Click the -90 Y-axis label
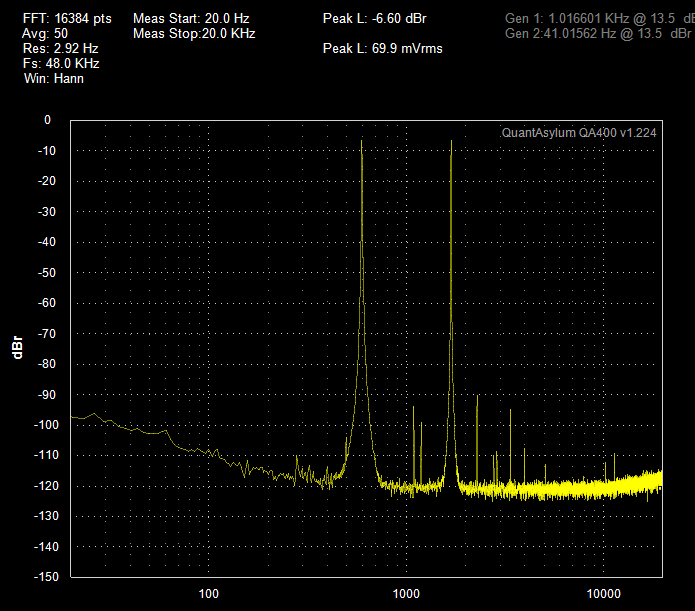The width and height of the screenshot is (695, 611). tap(47, 395)
